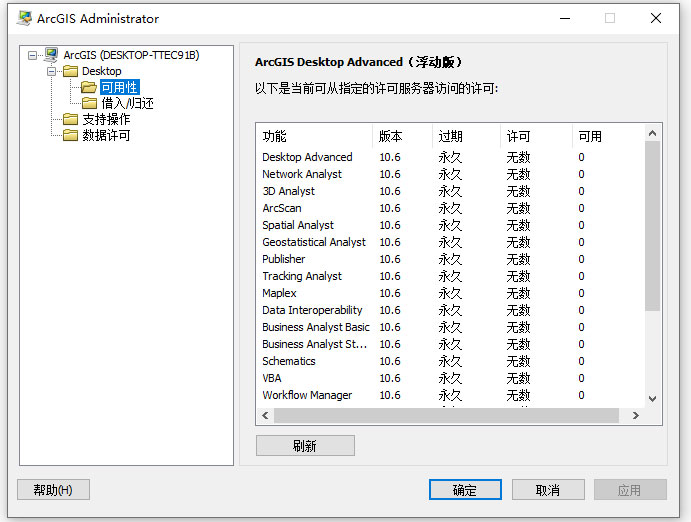Click the folder icon beside 数据许可

click(x=71, y=135)
